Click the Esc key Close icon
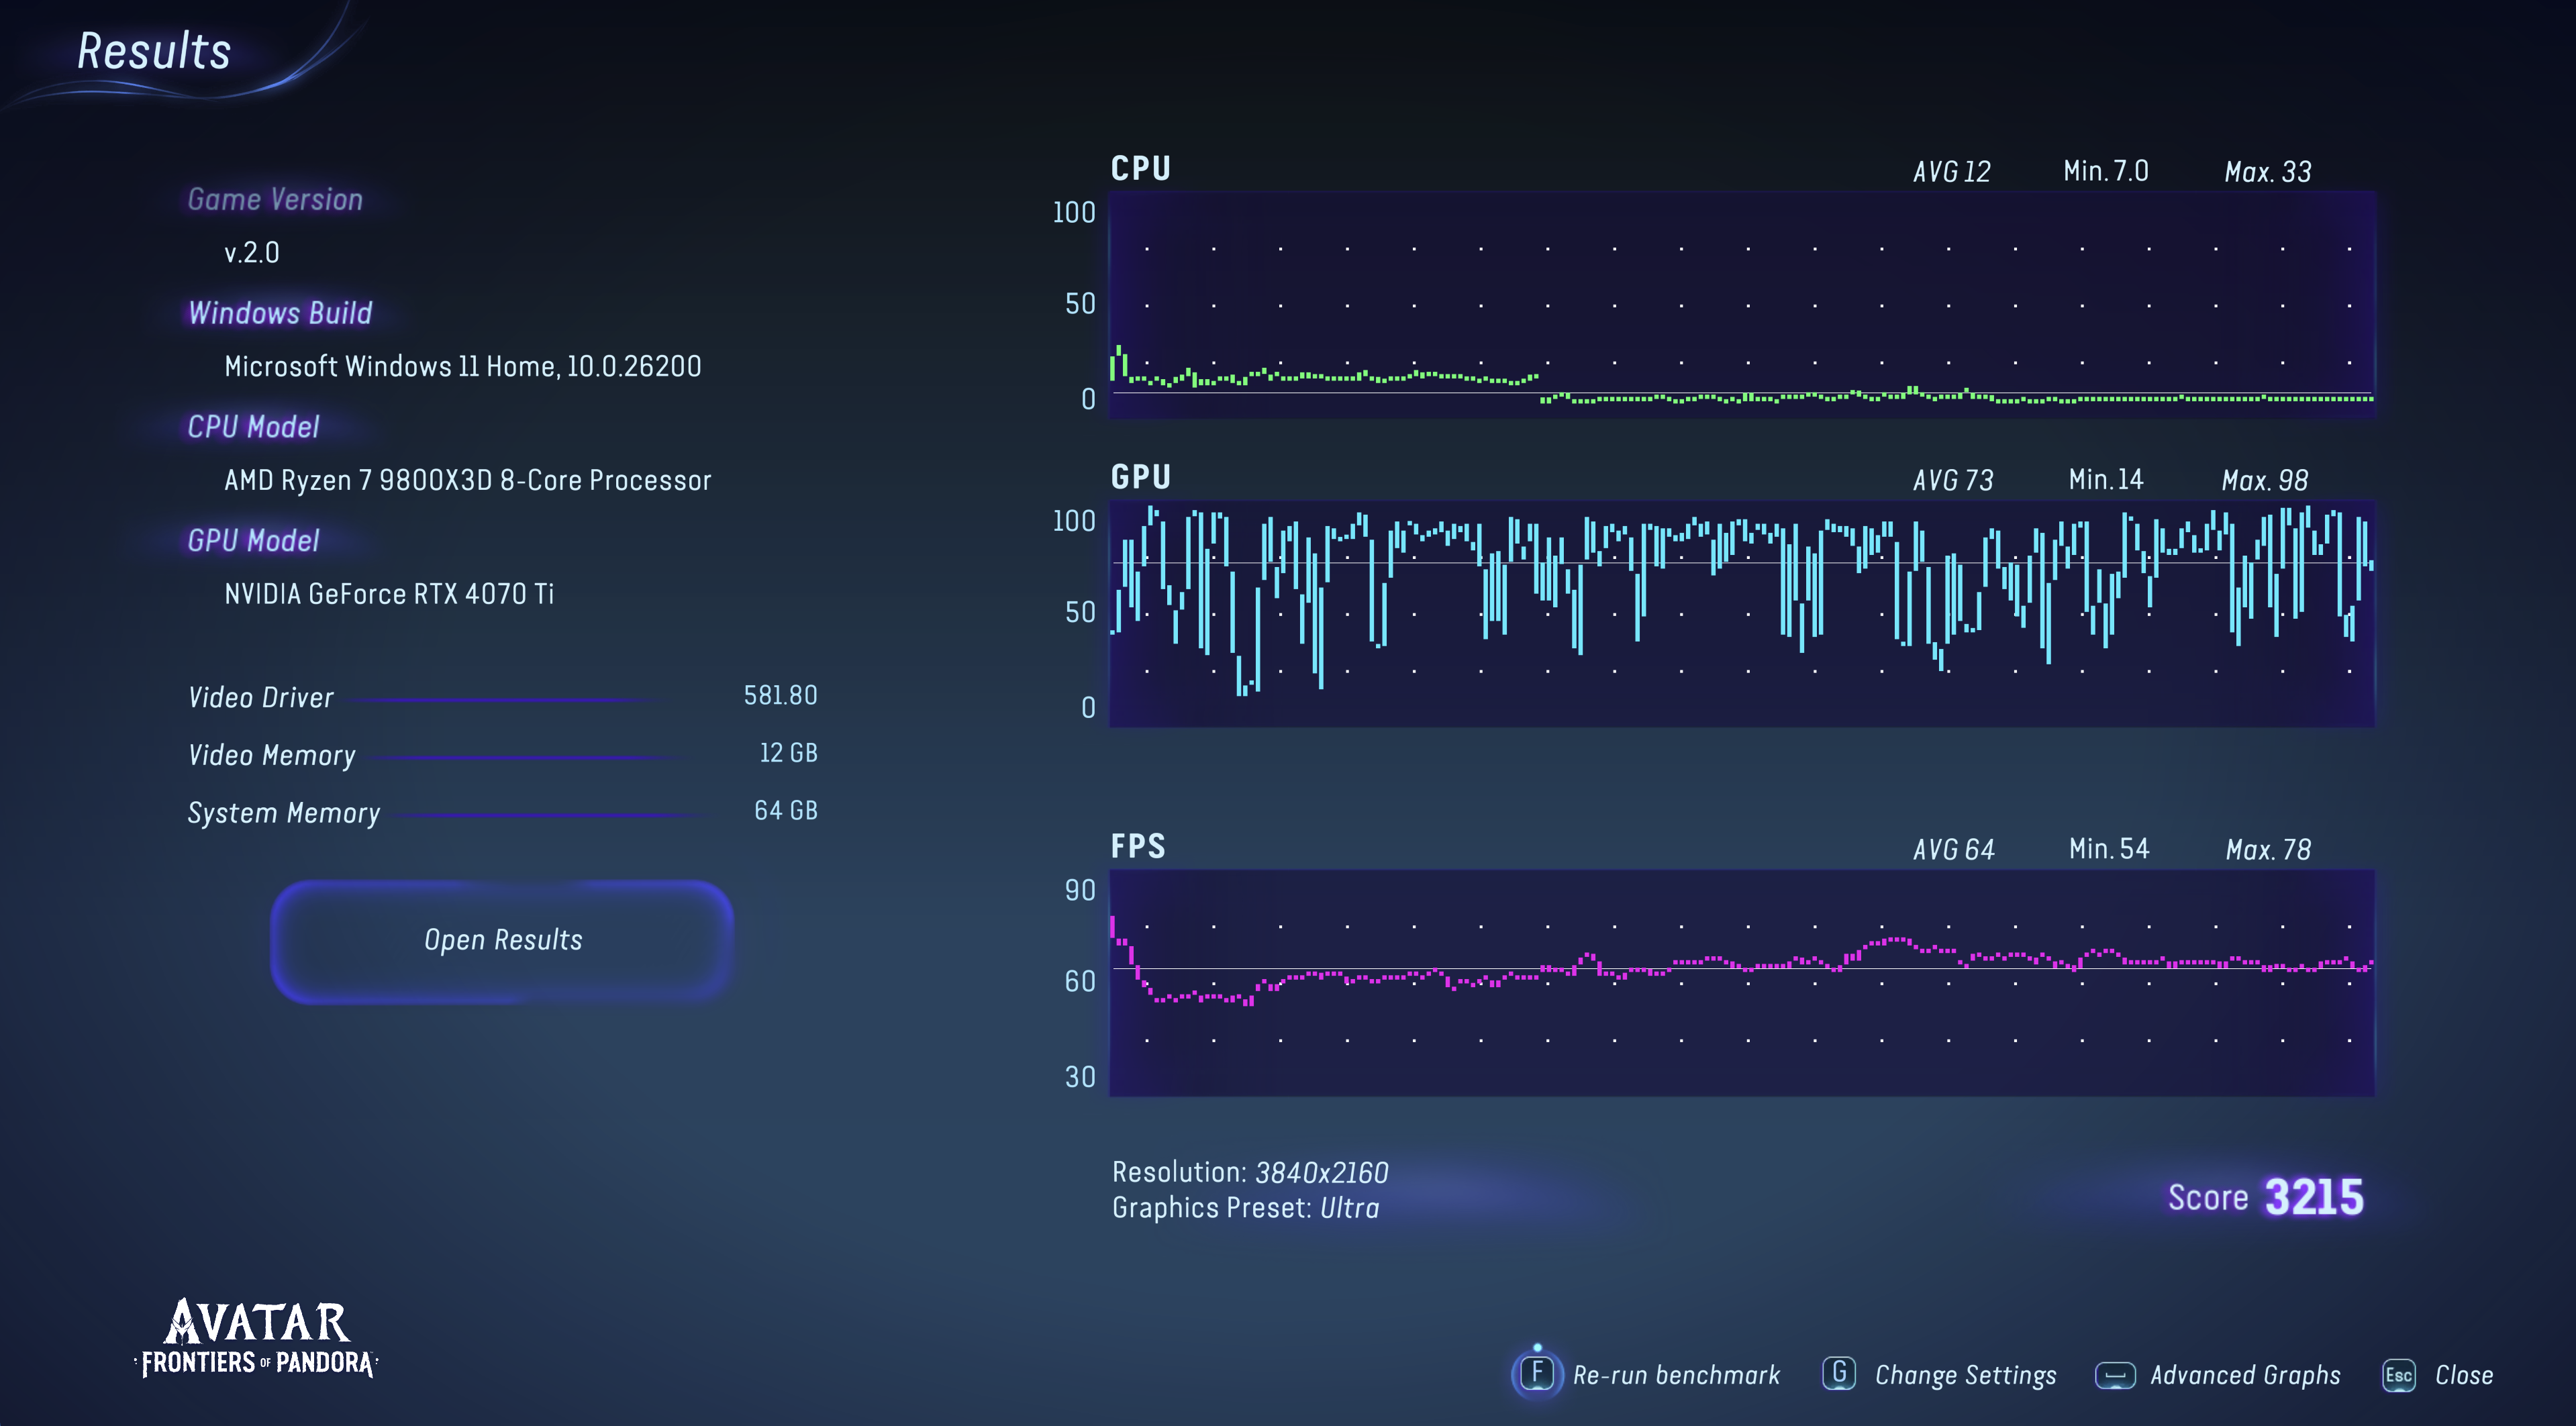The height and width of the screenshot is (1426, 2576). [x=2398, y=1375]
